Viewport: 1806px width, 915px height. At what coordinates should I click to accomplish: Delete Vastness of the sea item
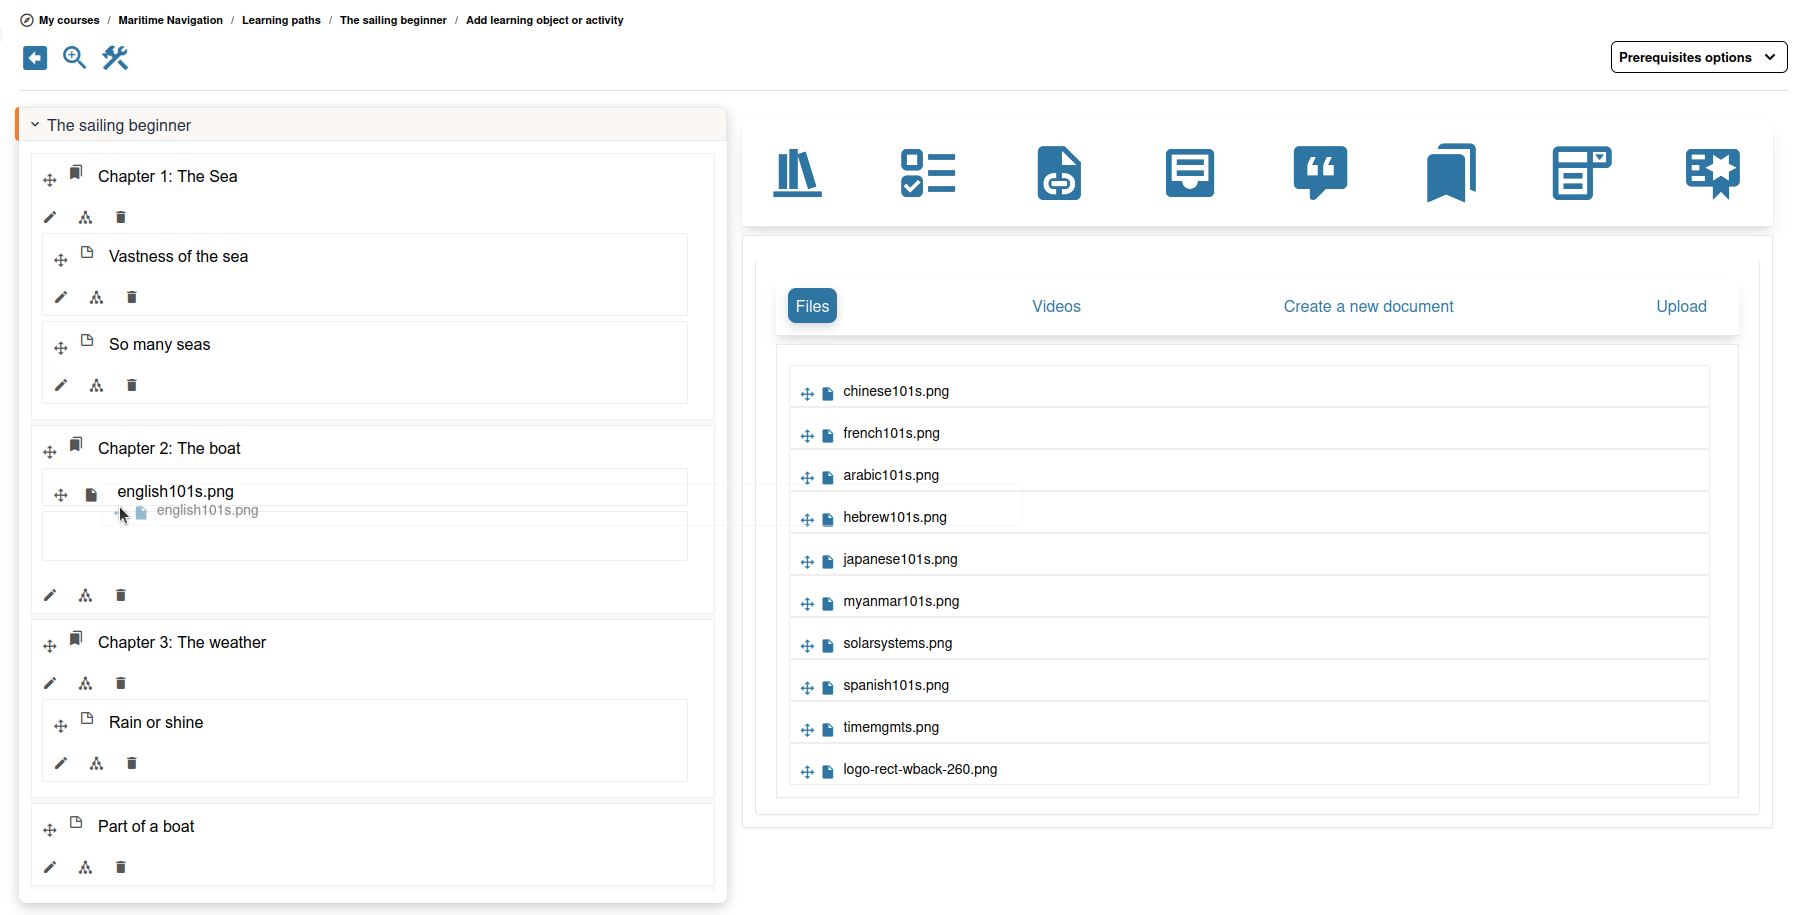click(132, 297)
